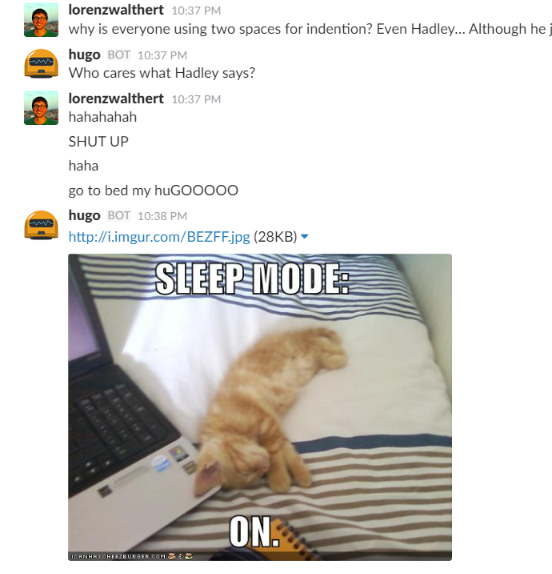This screenshot has height=574, width=552.
Task: Click 10:37 PM timestamp of indention question
Action: pyautogui.click(x=196, y=11)
